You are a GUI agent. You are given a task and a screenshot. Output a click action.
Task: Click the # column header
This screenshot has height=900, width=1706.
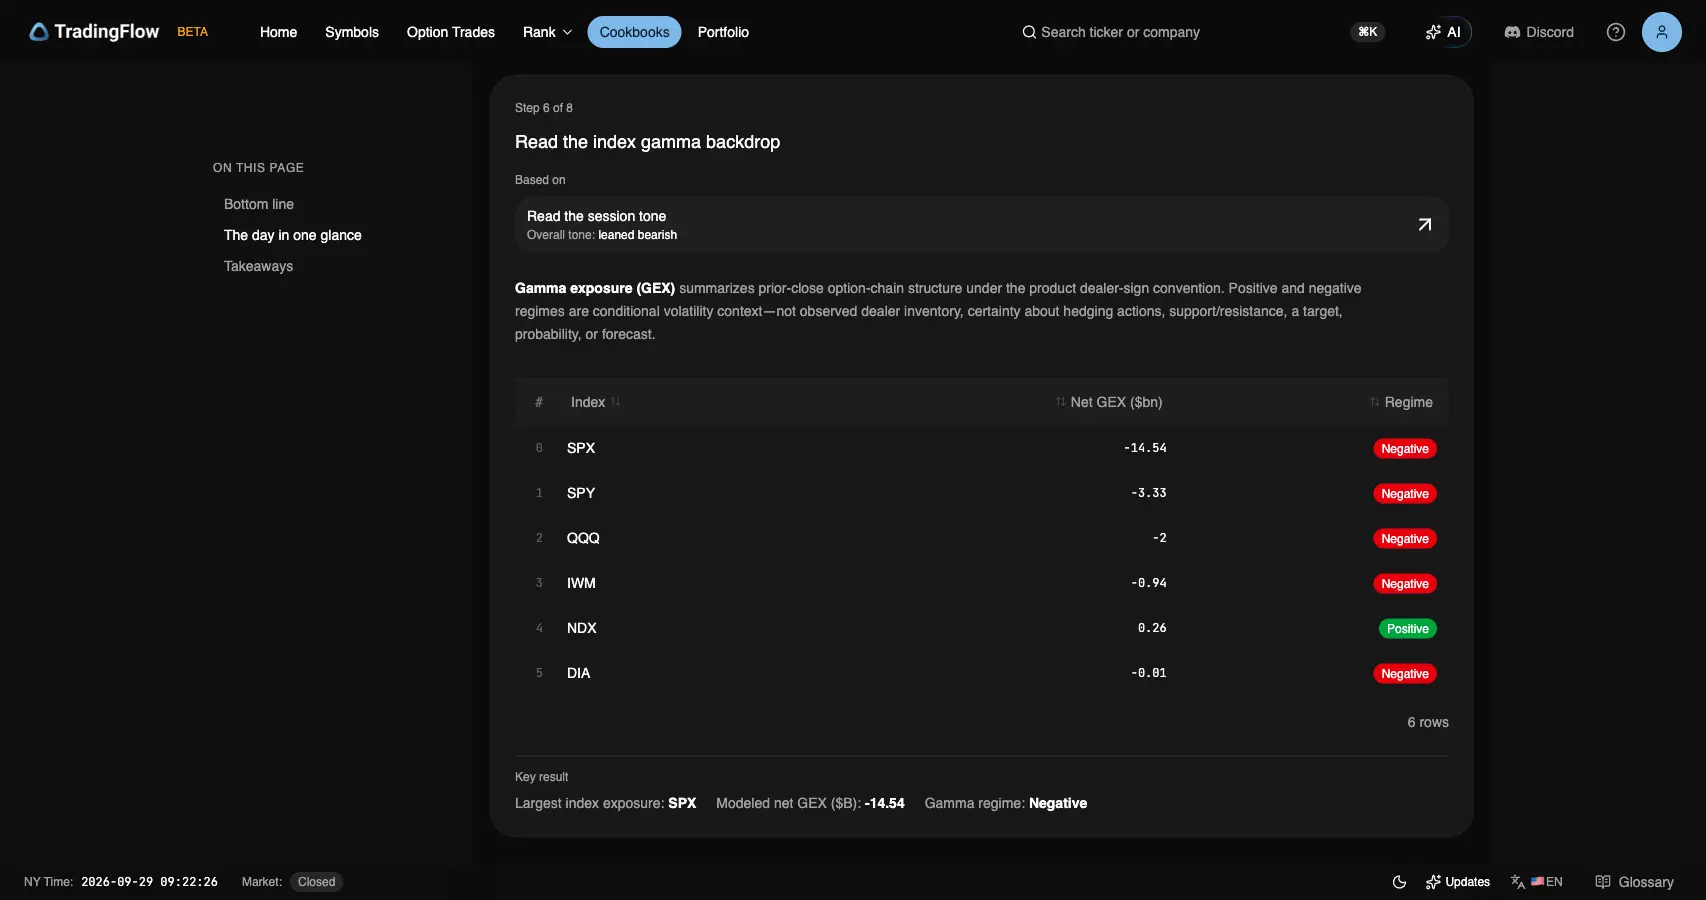point(539,402)
